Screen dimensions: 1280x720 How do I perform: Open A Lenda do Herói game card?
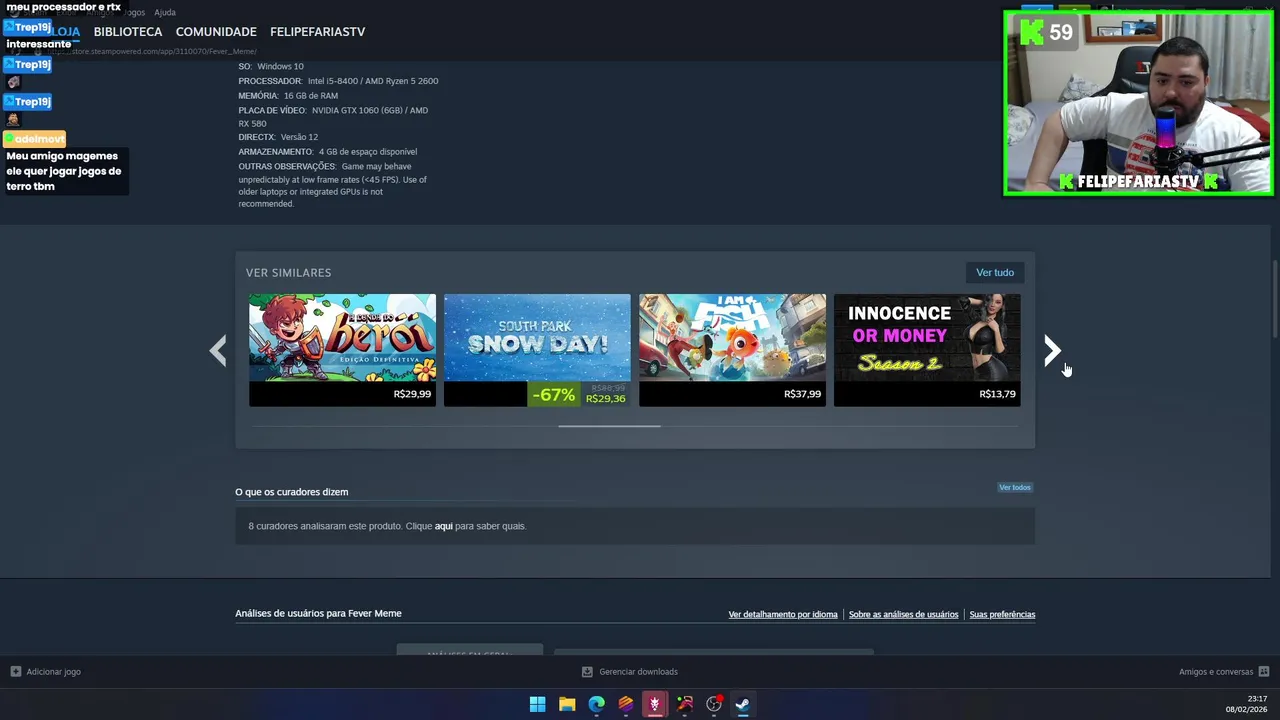342,349
